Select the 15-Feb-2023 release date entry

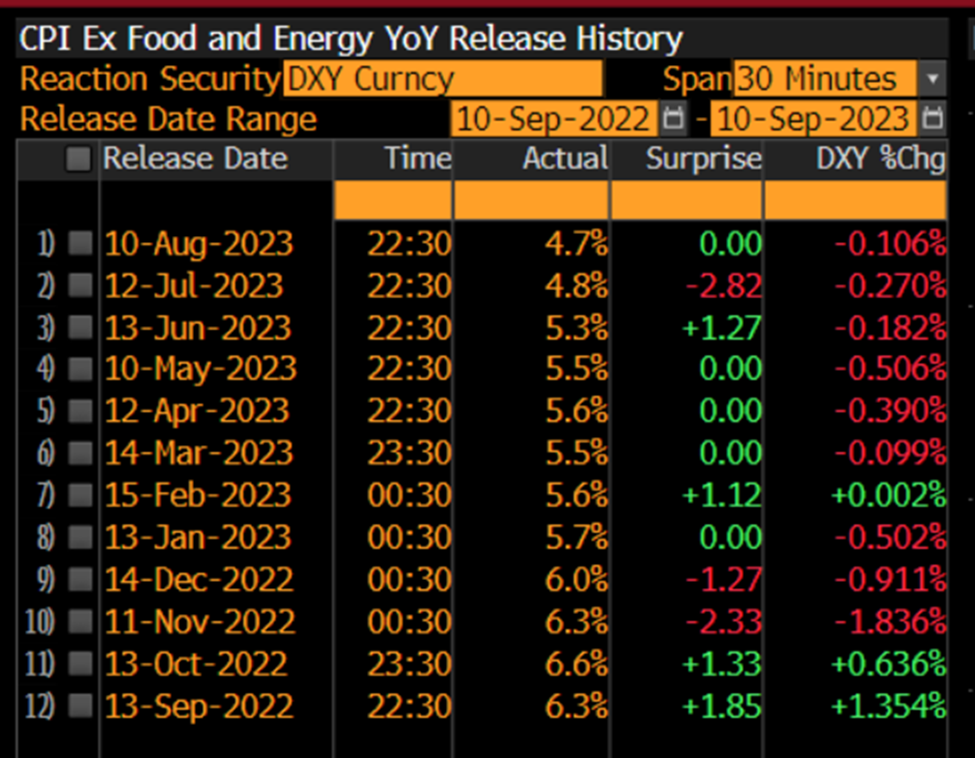click(x=199, y=495)
